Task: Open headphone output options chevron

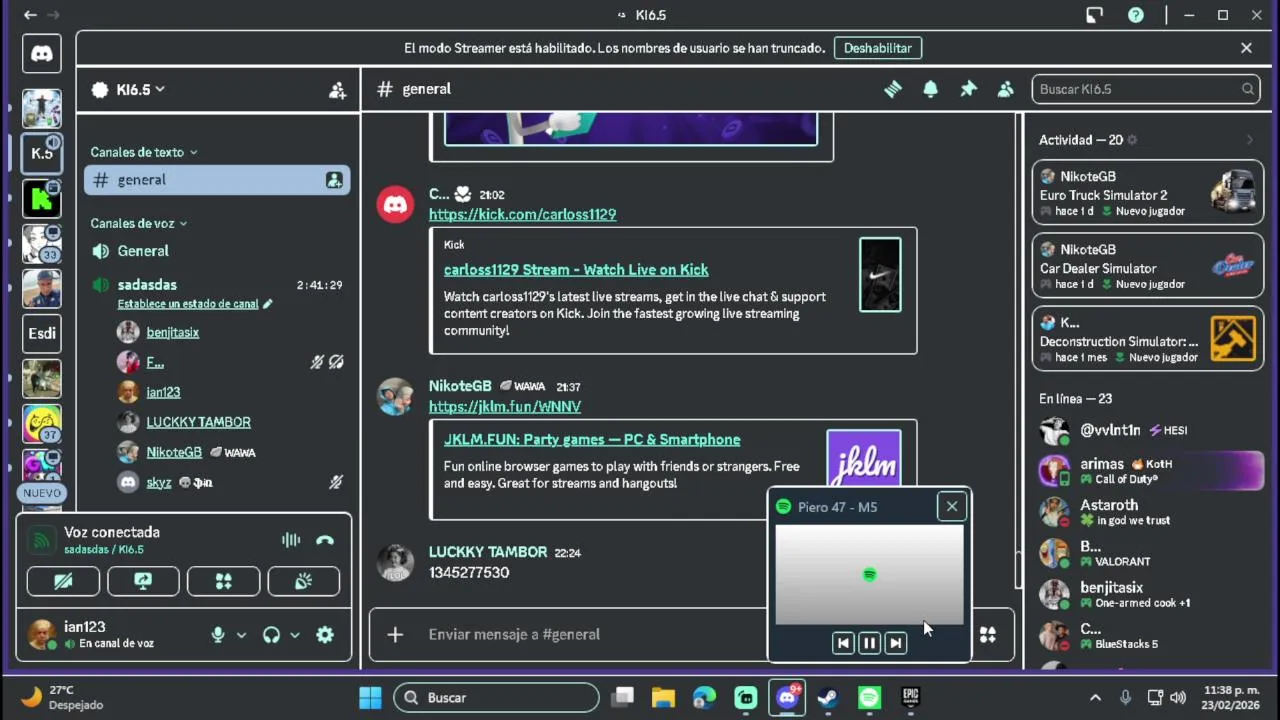Action: [294, 635]
